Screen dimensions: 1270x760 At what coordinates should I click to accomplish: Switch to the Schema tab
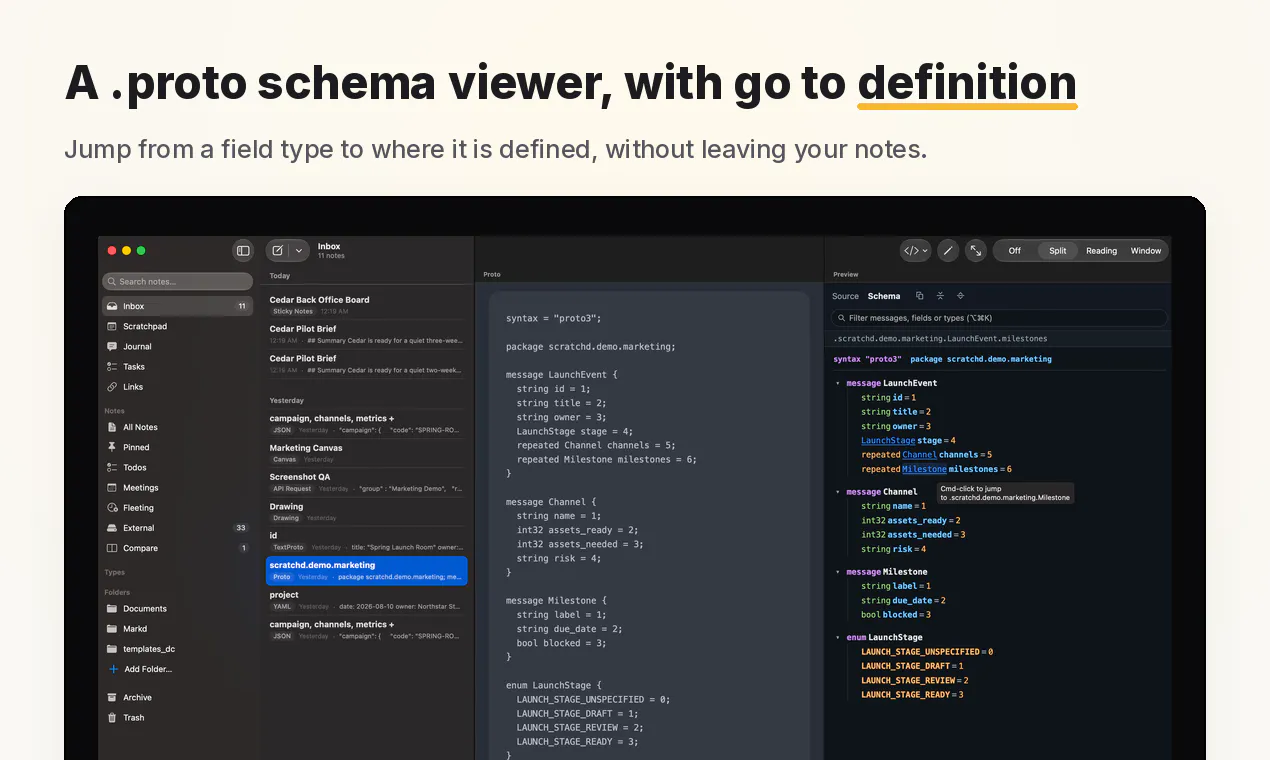884,296
